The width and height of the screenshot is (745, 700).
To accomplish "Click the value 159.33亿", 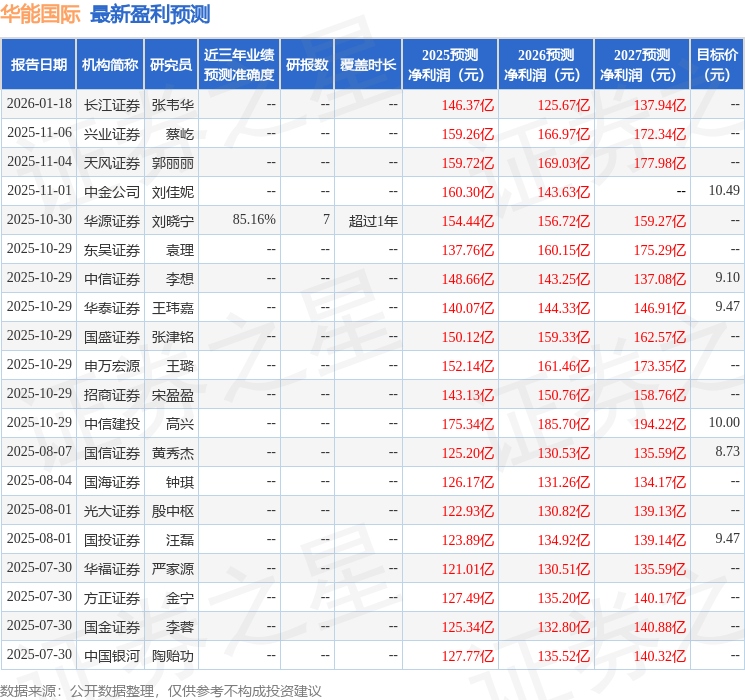I will click(x=564, y=337).
